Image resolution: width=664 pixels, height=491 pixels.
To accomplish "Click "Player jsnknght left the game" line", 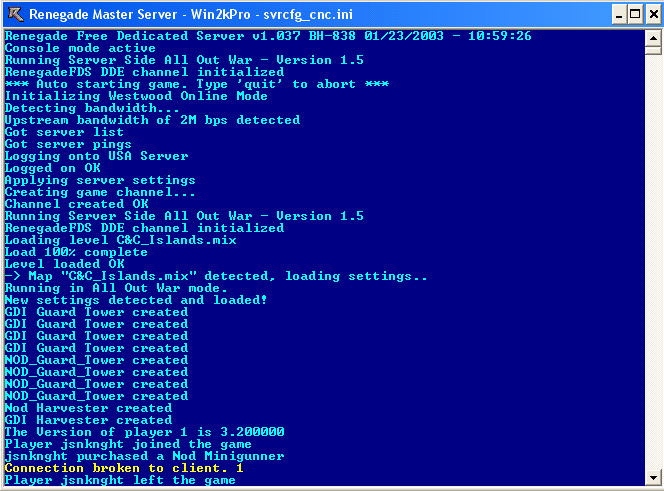I will (x=120, y=480).
